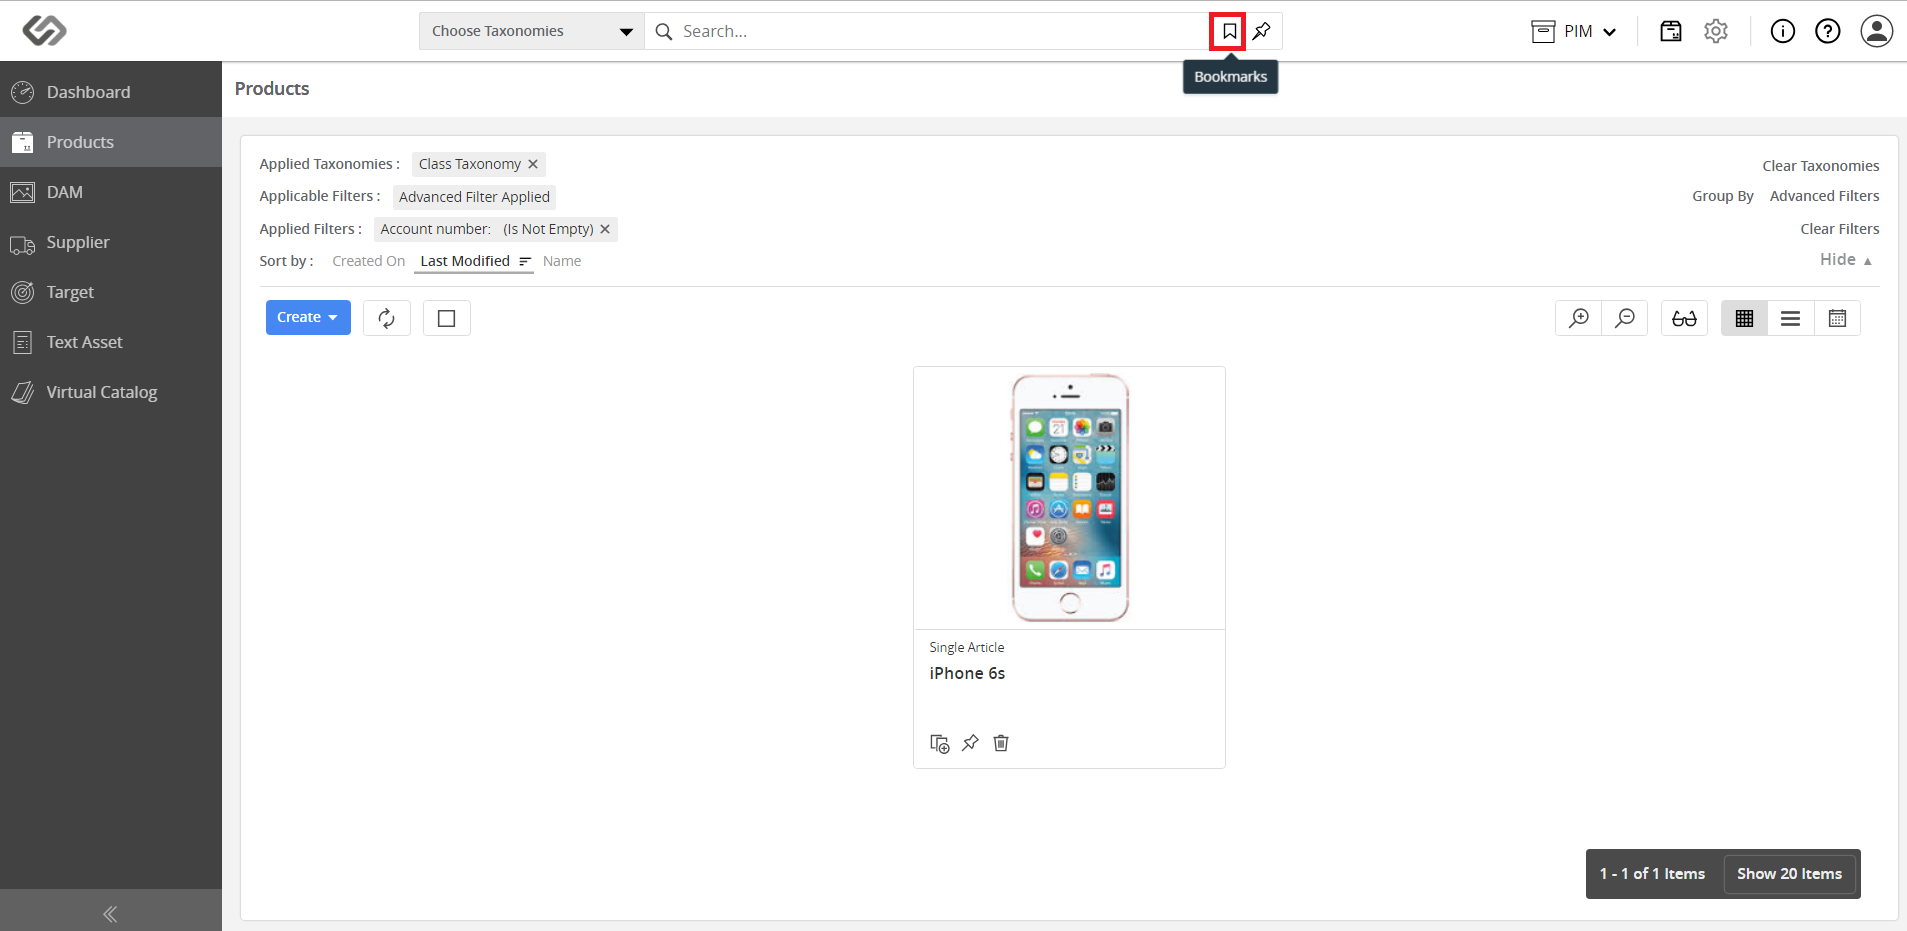1907x931 pixels.
Task: Click the zoom in icon
Action: 1579,318
